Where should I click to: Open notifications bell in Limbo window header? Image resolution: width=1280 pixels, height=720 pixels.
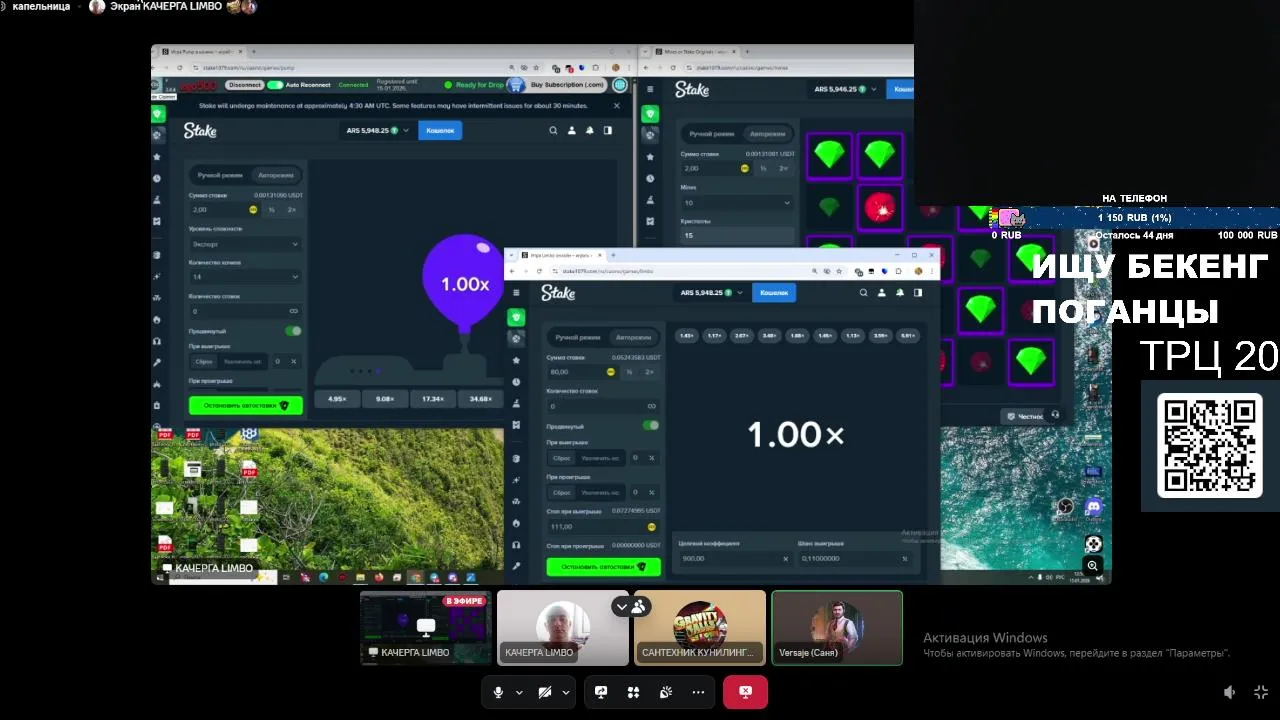pyautogui.click(x=899, y=293)
